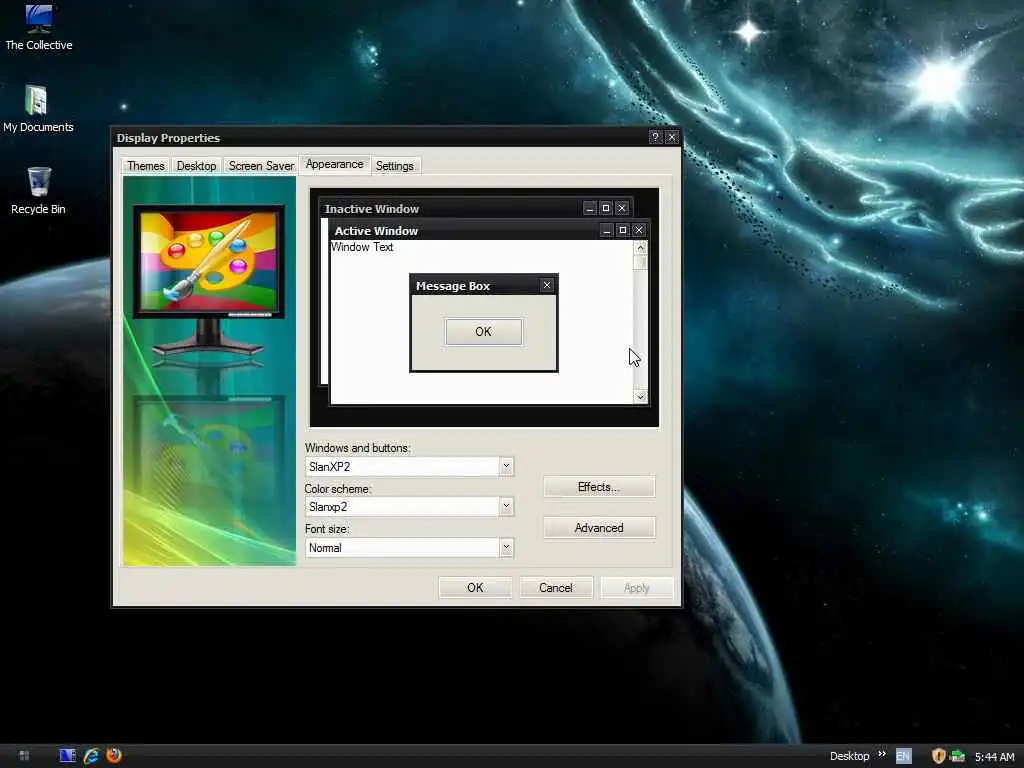
Task: Switch to the Themes tab
Action: [x=146, y=166]
